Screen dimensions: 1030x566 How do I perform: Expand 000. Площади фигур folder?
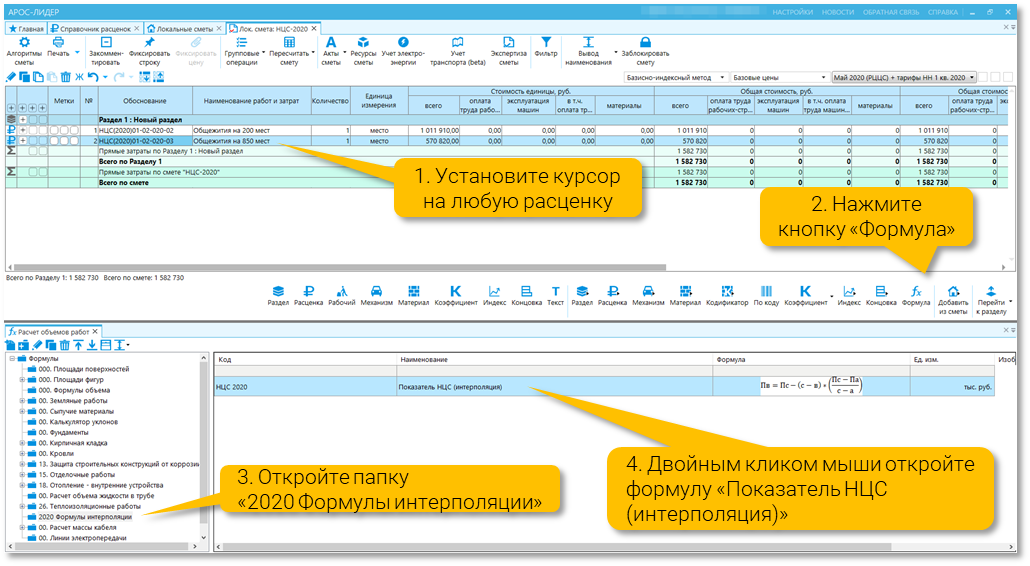point(22,380)
